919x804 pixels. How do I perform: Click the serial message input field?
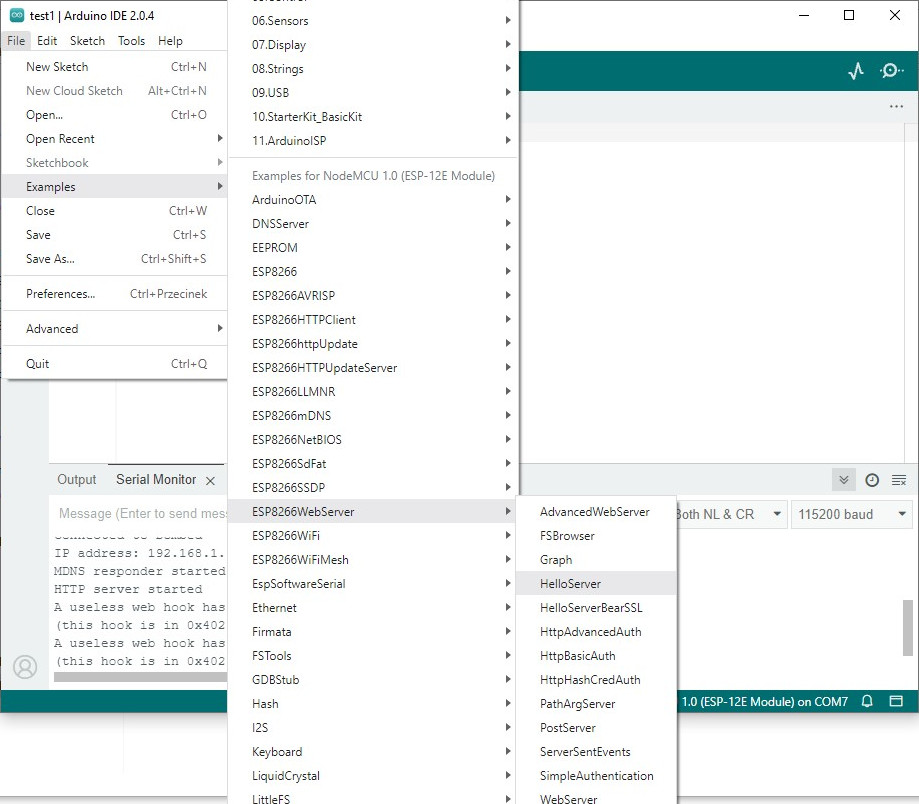tap(140, 514)
